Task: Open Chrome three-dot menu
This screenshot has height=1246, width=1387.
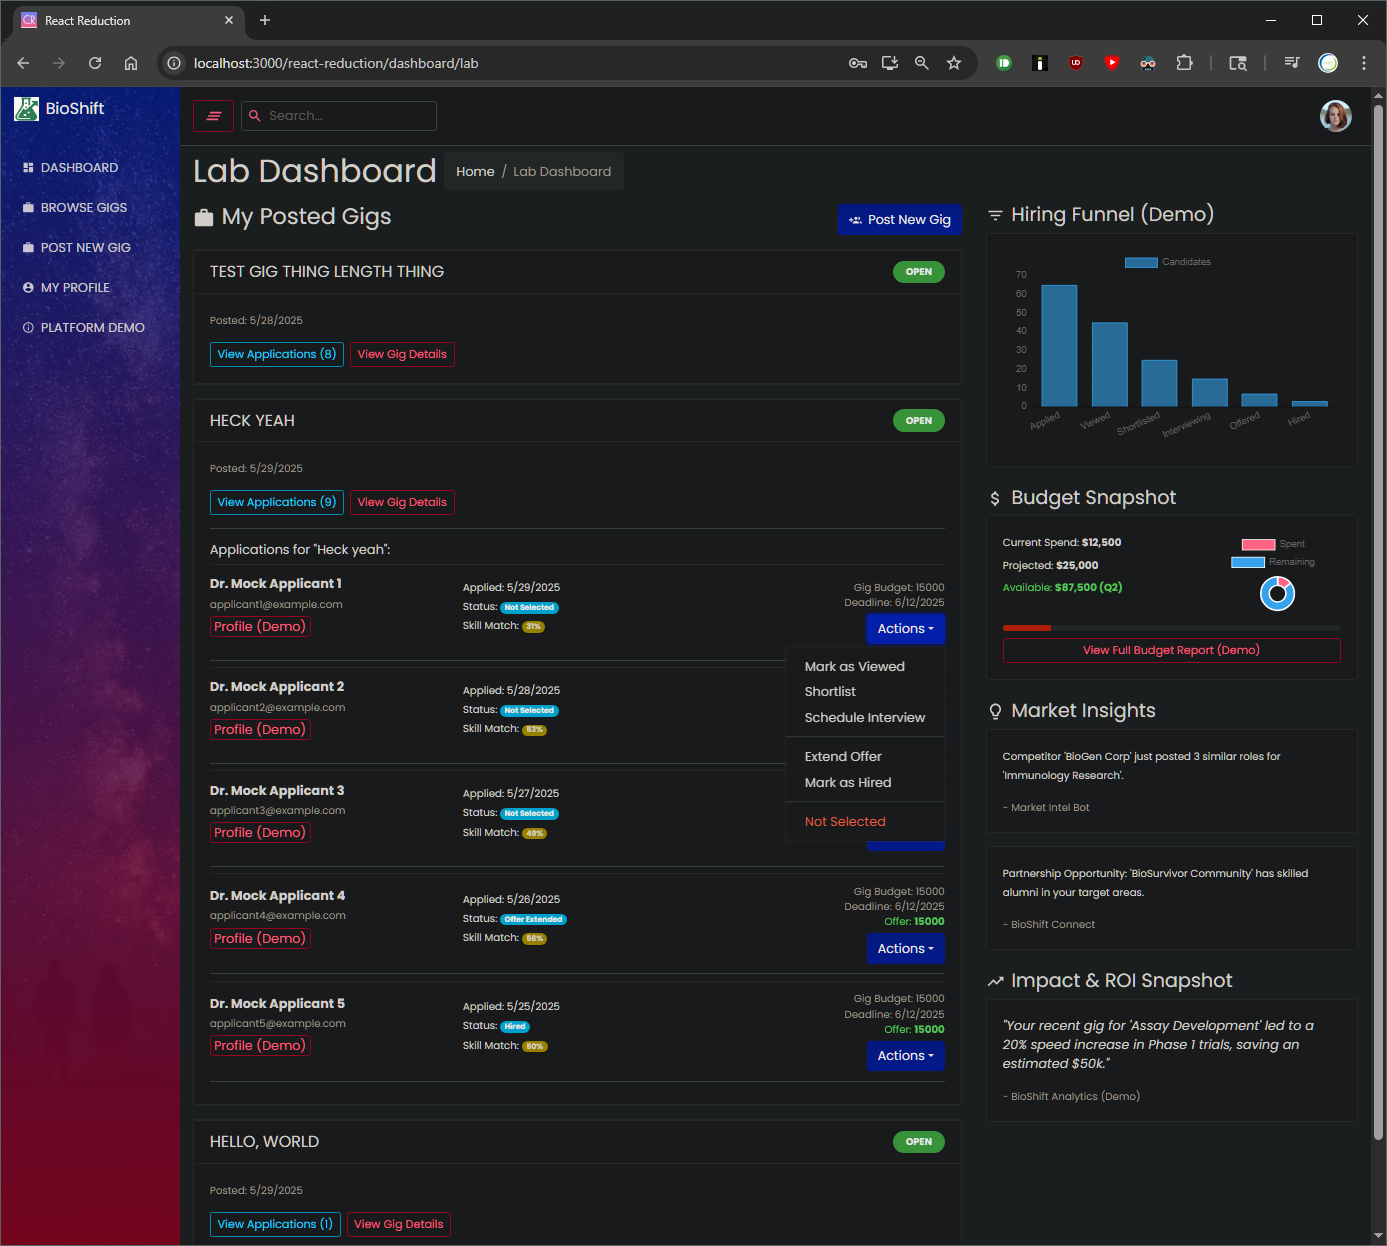Action: (1364, 63)
